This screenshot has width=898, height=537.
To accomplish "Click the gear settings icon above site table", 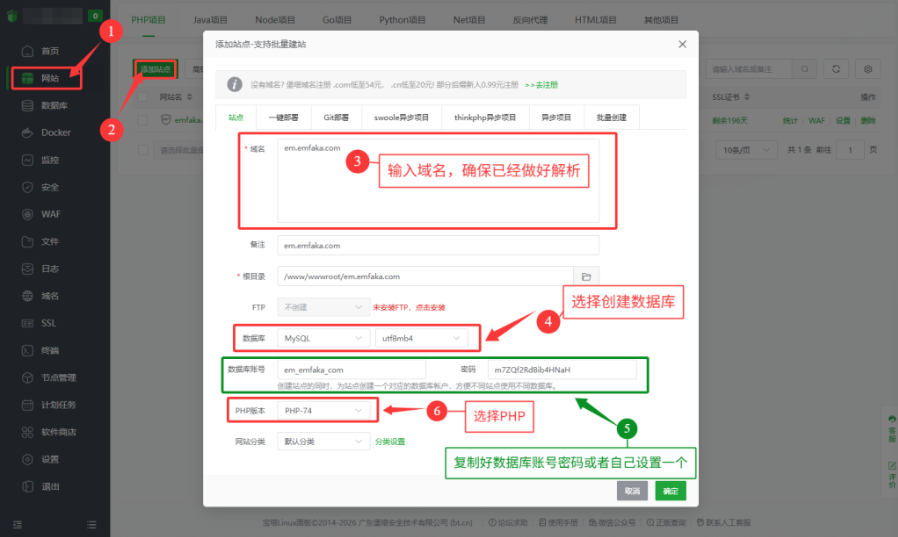I will tap(868, 69).
